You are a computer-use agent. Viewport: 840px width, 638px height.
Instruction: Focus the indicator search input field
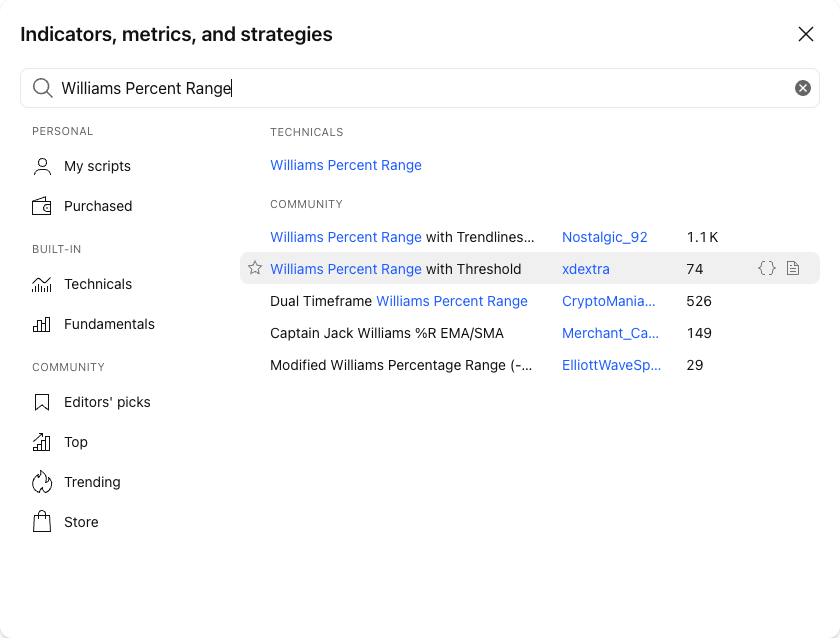tap(420, 88)
